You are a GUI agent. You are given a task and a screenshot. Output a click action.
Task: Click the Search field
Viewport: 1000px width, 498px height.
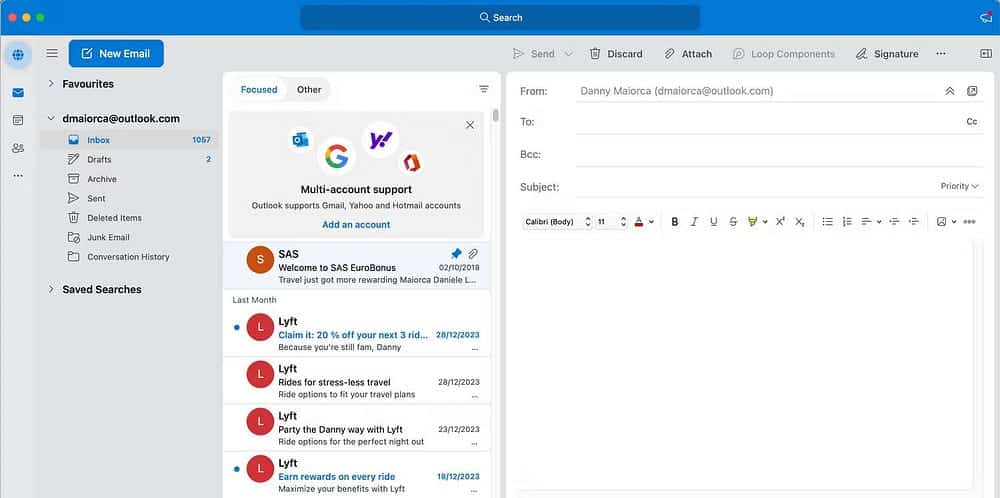[x=500, y=18]
